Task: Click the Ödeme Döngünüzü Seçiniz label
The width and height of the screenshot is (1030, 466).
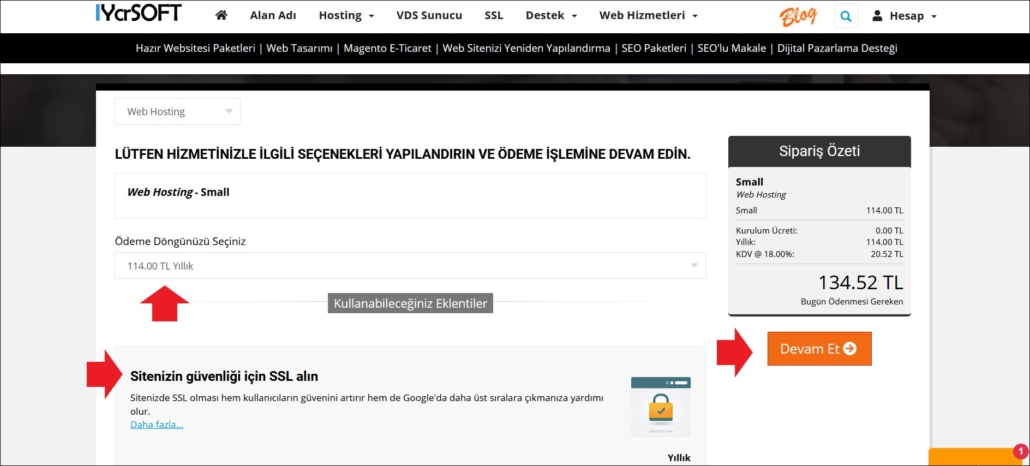Action: [x=180, y=241]
